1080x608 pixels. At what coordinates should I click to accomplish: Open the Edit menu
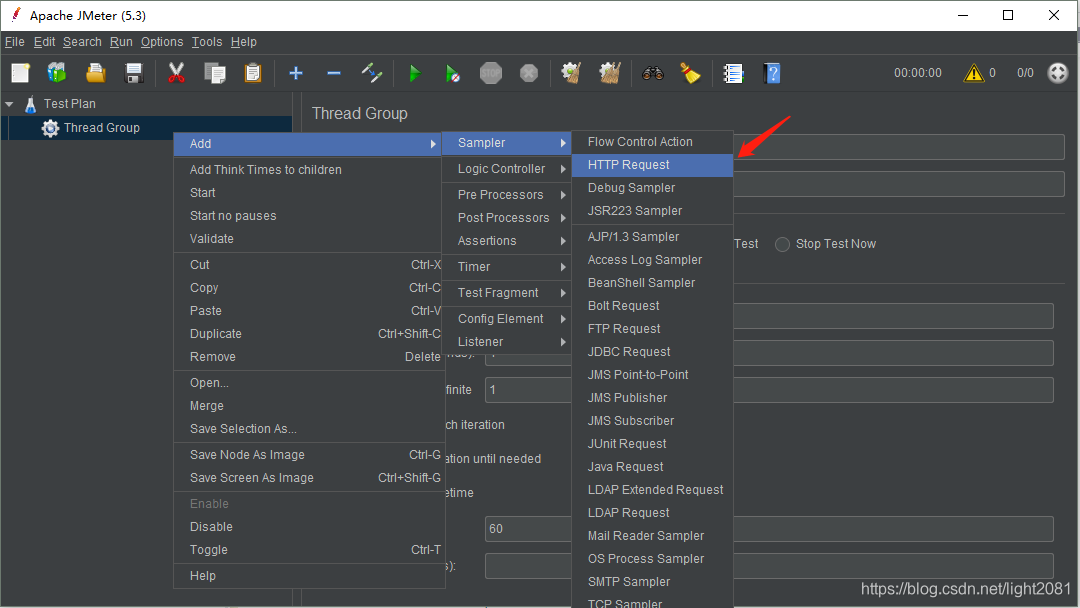pos(44,42)
